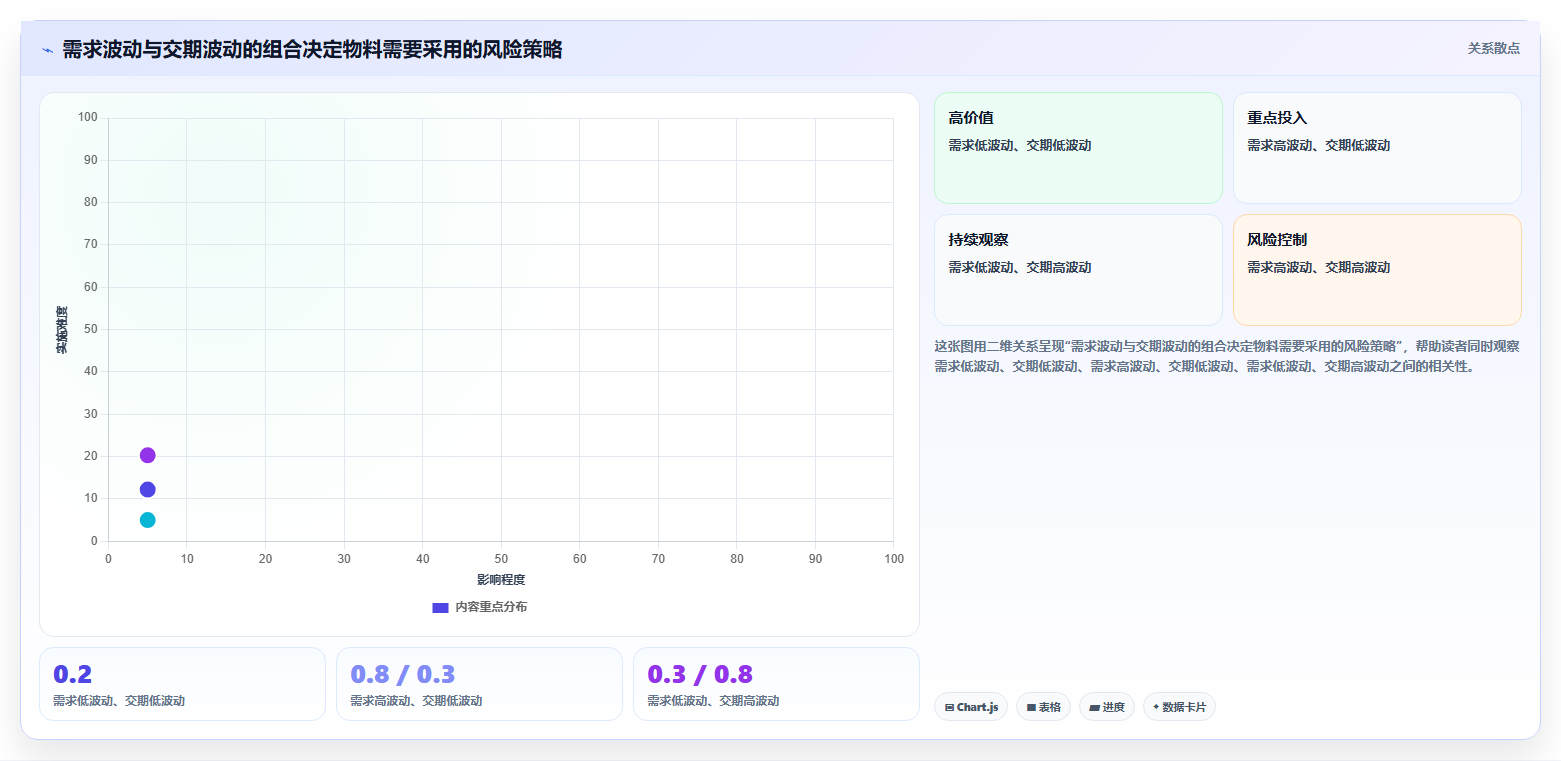The height and width of the screenshot is (761, 1561).
Task: Click 需求高波动、交期高波动 in the 风险控制 card
Action: (x=1319, y=268)
